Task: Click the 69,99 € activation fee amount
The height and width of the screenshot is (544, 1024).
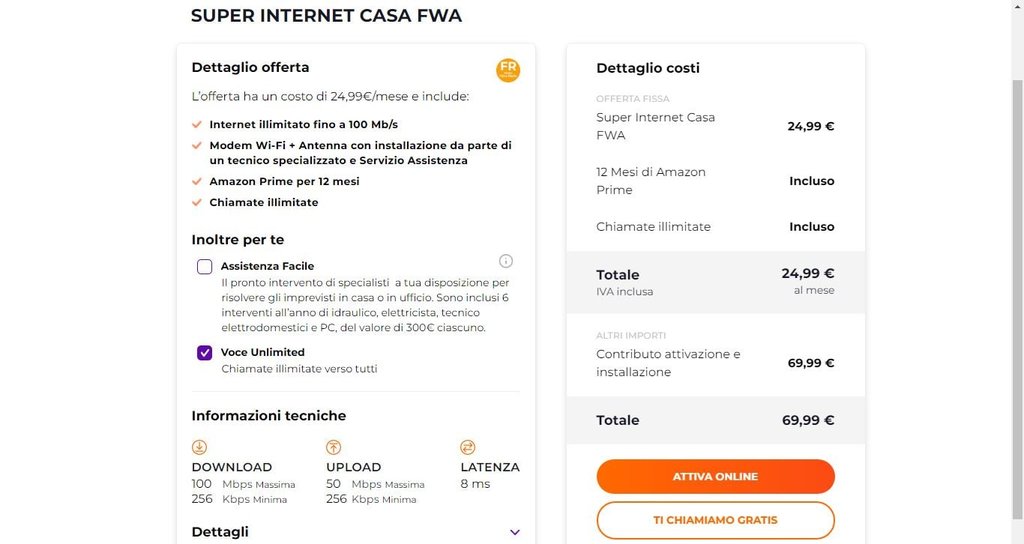Action: [x=810, y=363]
